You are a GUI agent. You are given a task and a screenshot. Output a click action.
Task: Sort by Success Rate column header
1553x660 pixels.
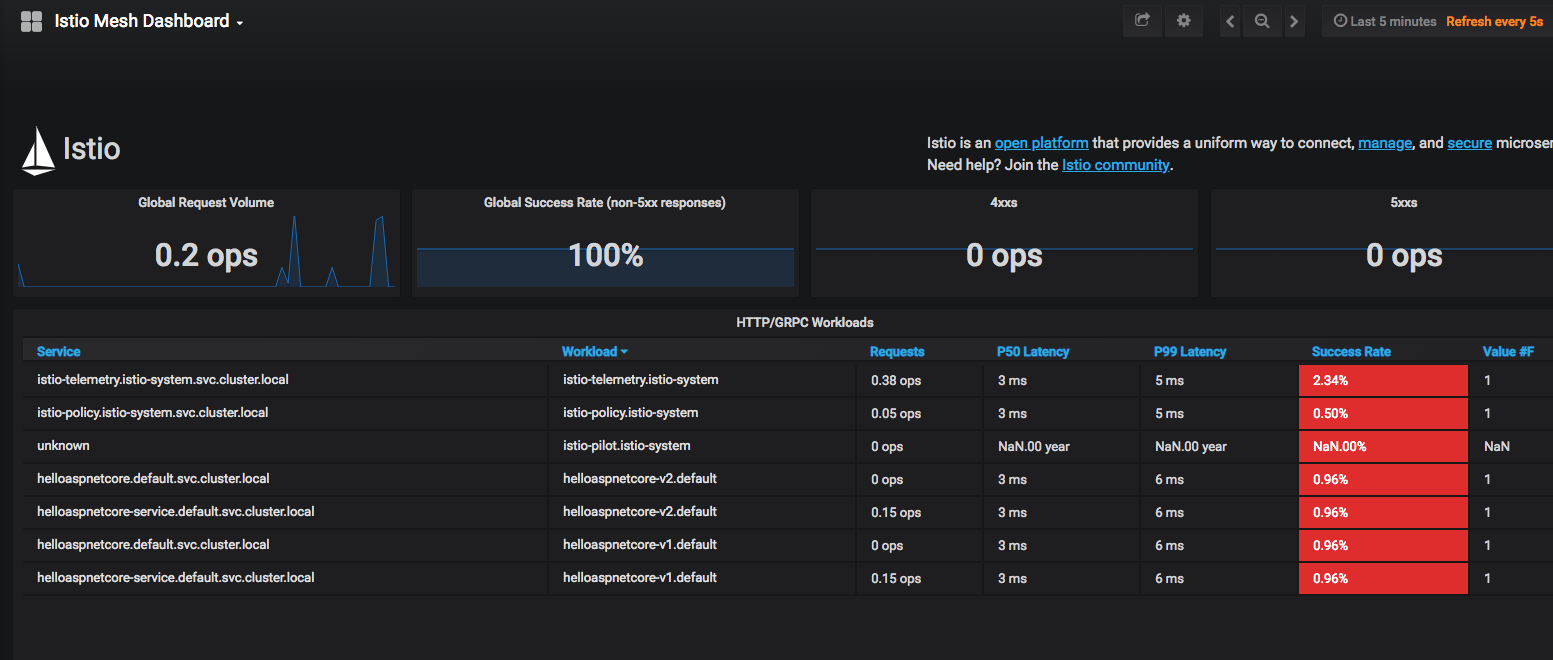(x=1350, y=351)
